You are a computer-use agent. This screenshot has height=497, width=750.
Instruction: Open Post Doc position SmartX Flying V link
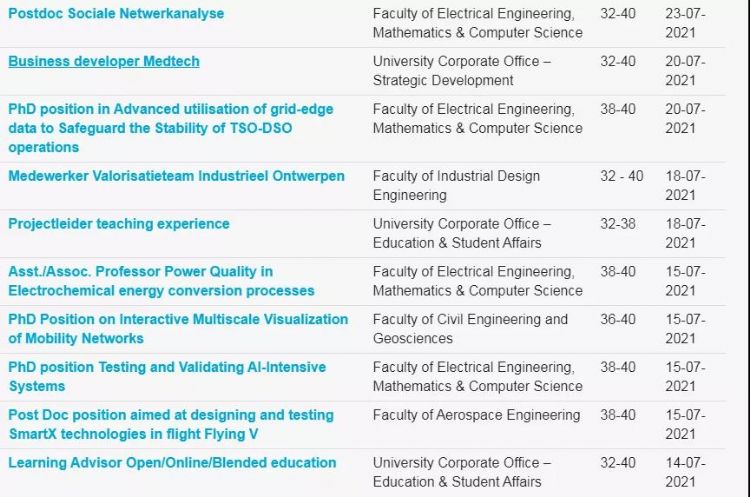171,425
